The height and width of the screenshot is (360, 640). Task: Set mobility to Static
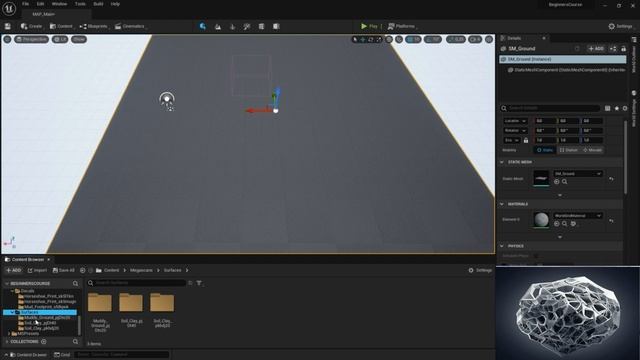(545, 150)
